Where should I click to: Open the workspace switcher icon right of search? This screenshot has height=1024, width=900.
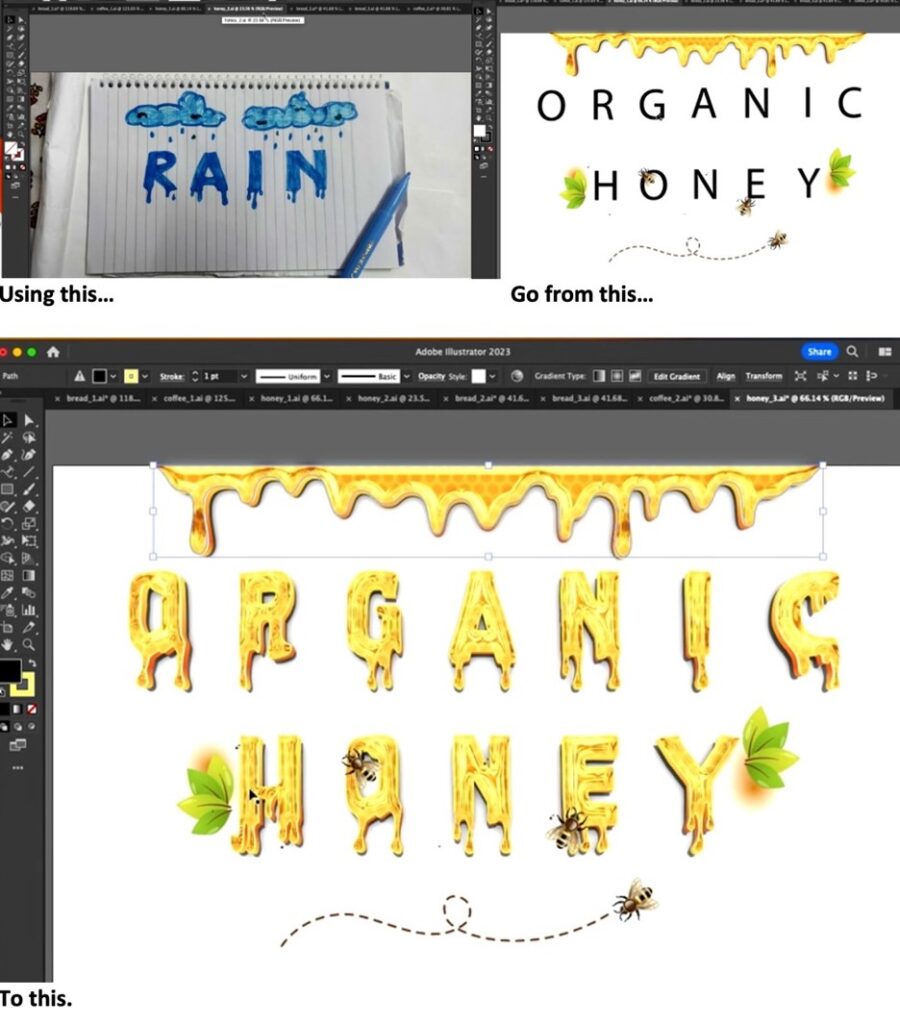[x=885, y=351]
